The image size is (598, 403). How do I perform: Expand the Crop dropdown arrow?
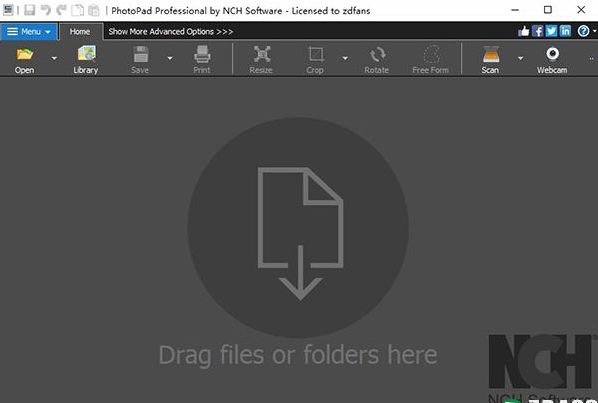(x=345, y=58)
